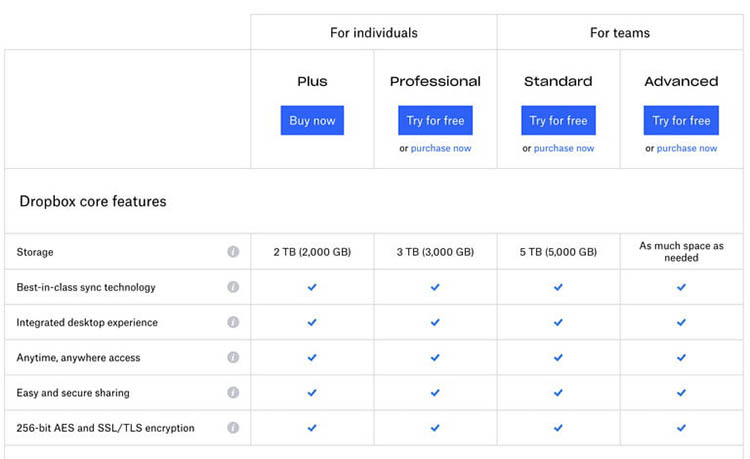
Task: Click Advanced checkmark for Best-in-class sync technology
Action: click(681, 287)
